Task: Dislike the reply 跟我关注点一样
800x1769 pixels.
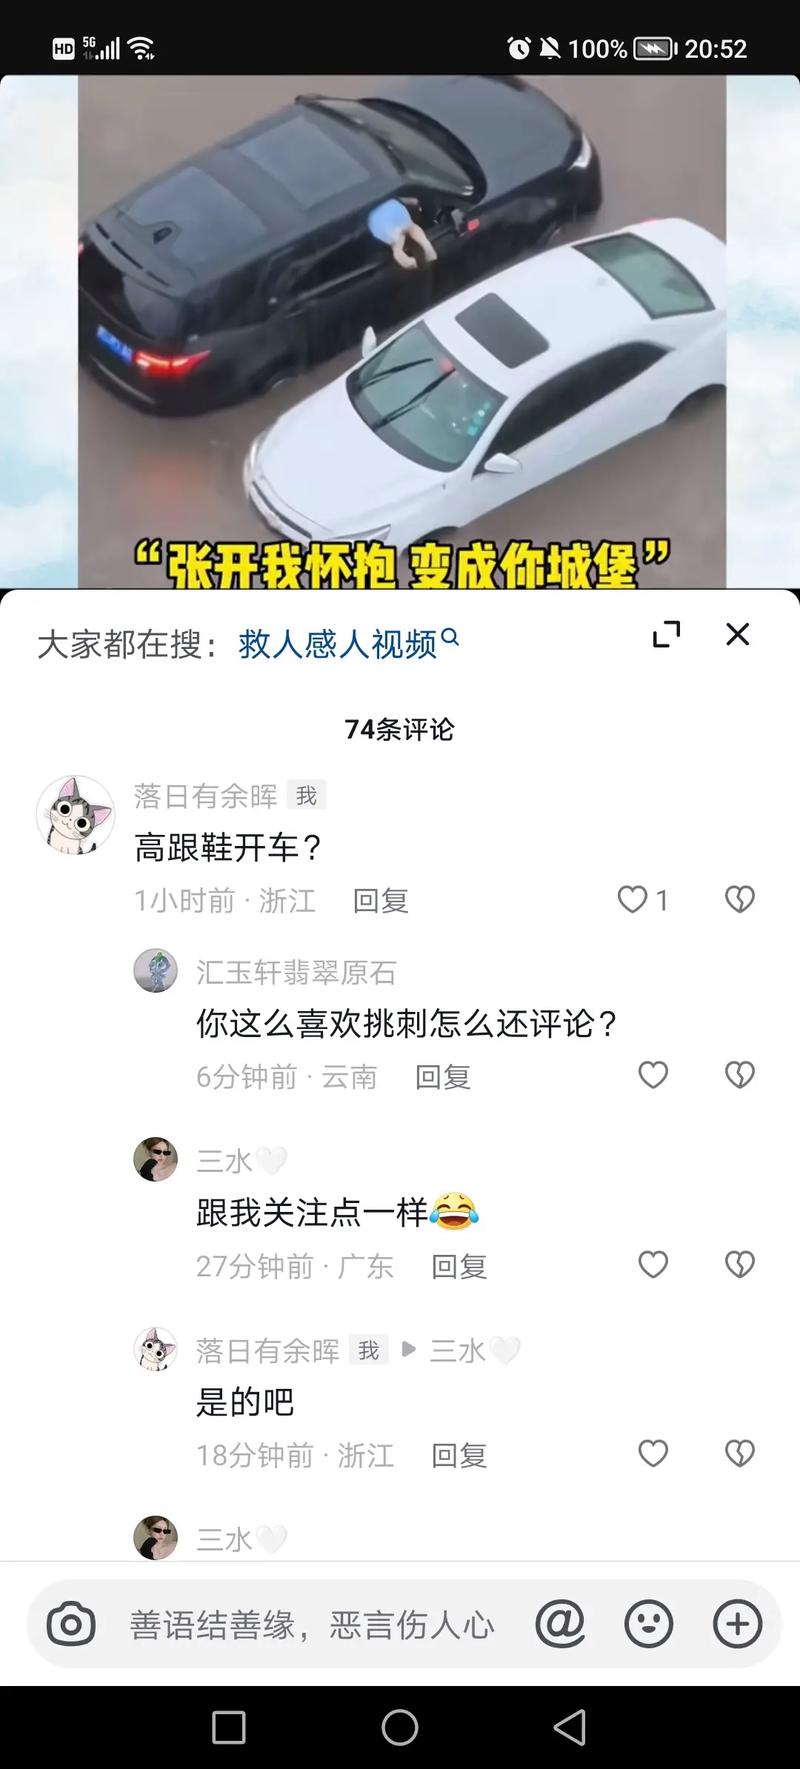Action: pyautogui.click(x=739, y=1265)
